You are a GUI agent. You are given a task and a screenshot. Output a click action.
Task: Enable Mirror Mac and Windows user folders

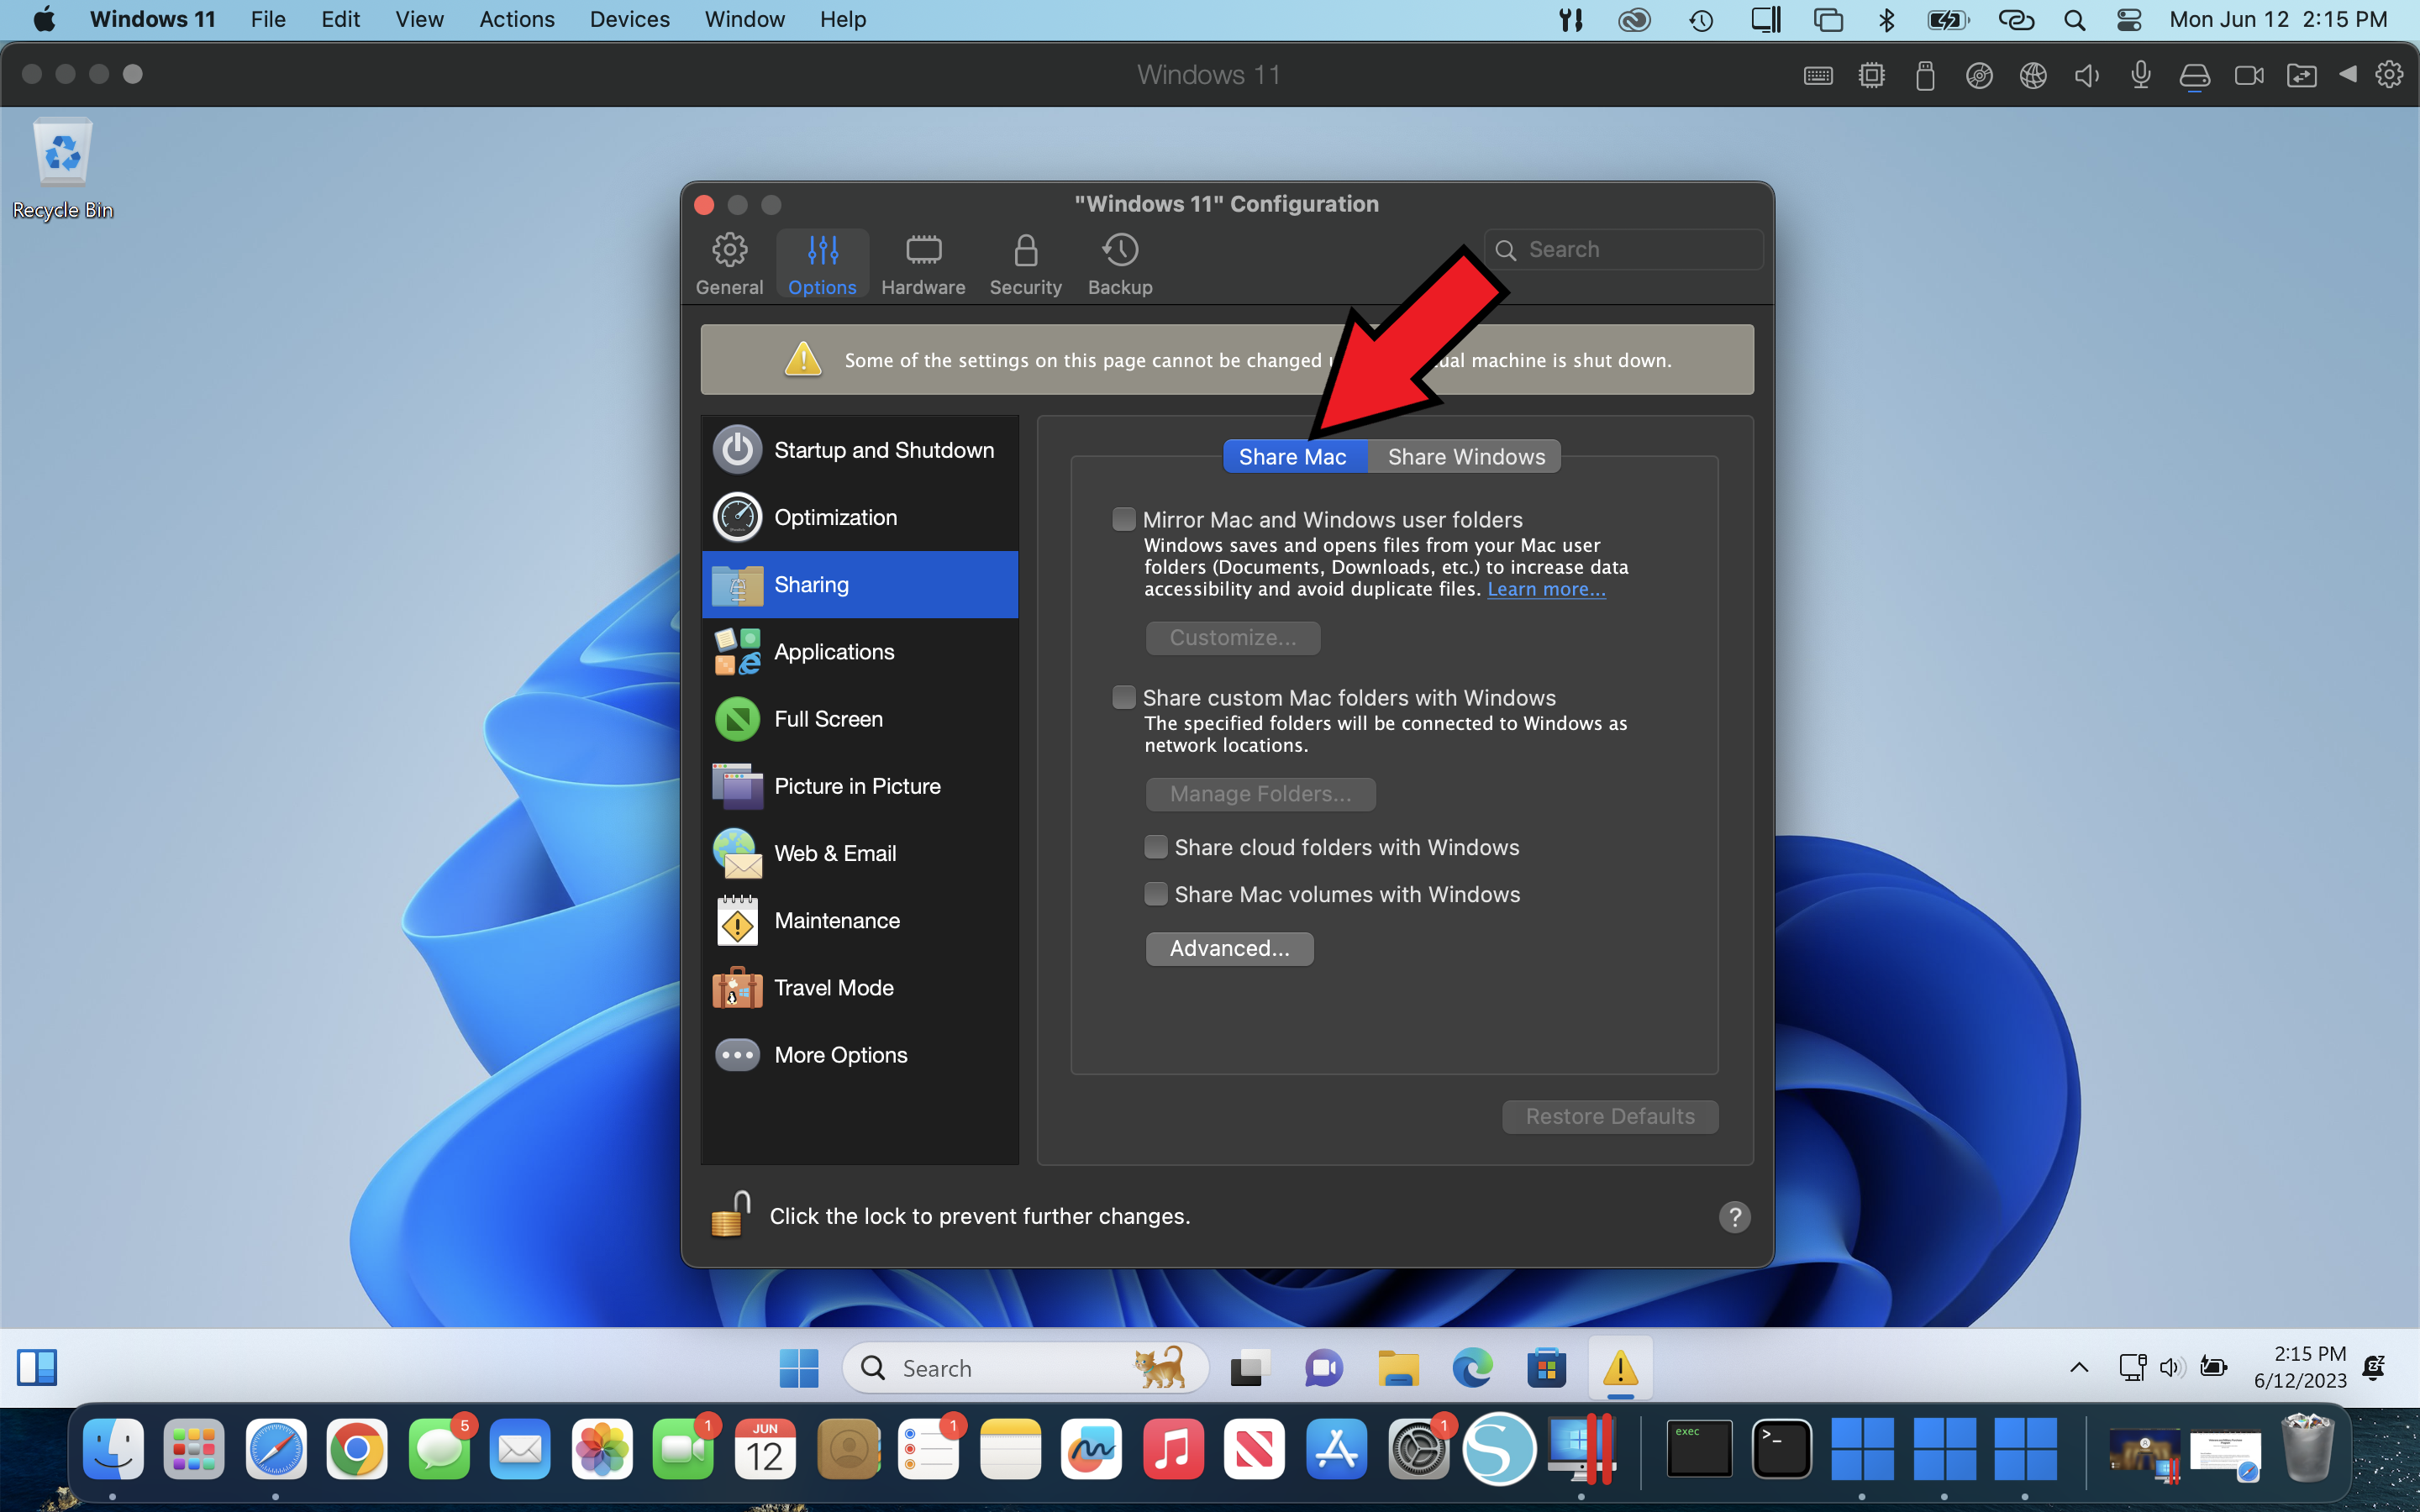[1124, 519]
